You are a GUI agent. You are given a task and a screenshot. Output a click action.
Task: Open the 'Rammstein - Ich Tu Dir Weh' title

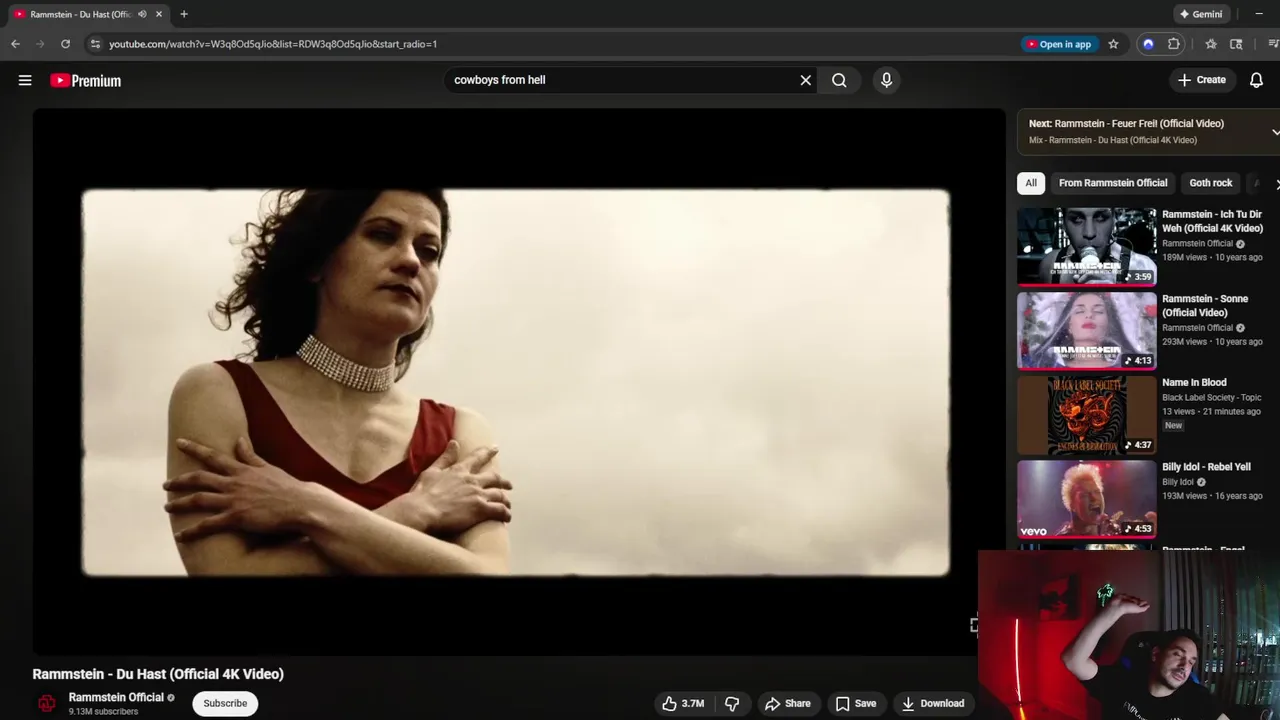(1212, 221)
